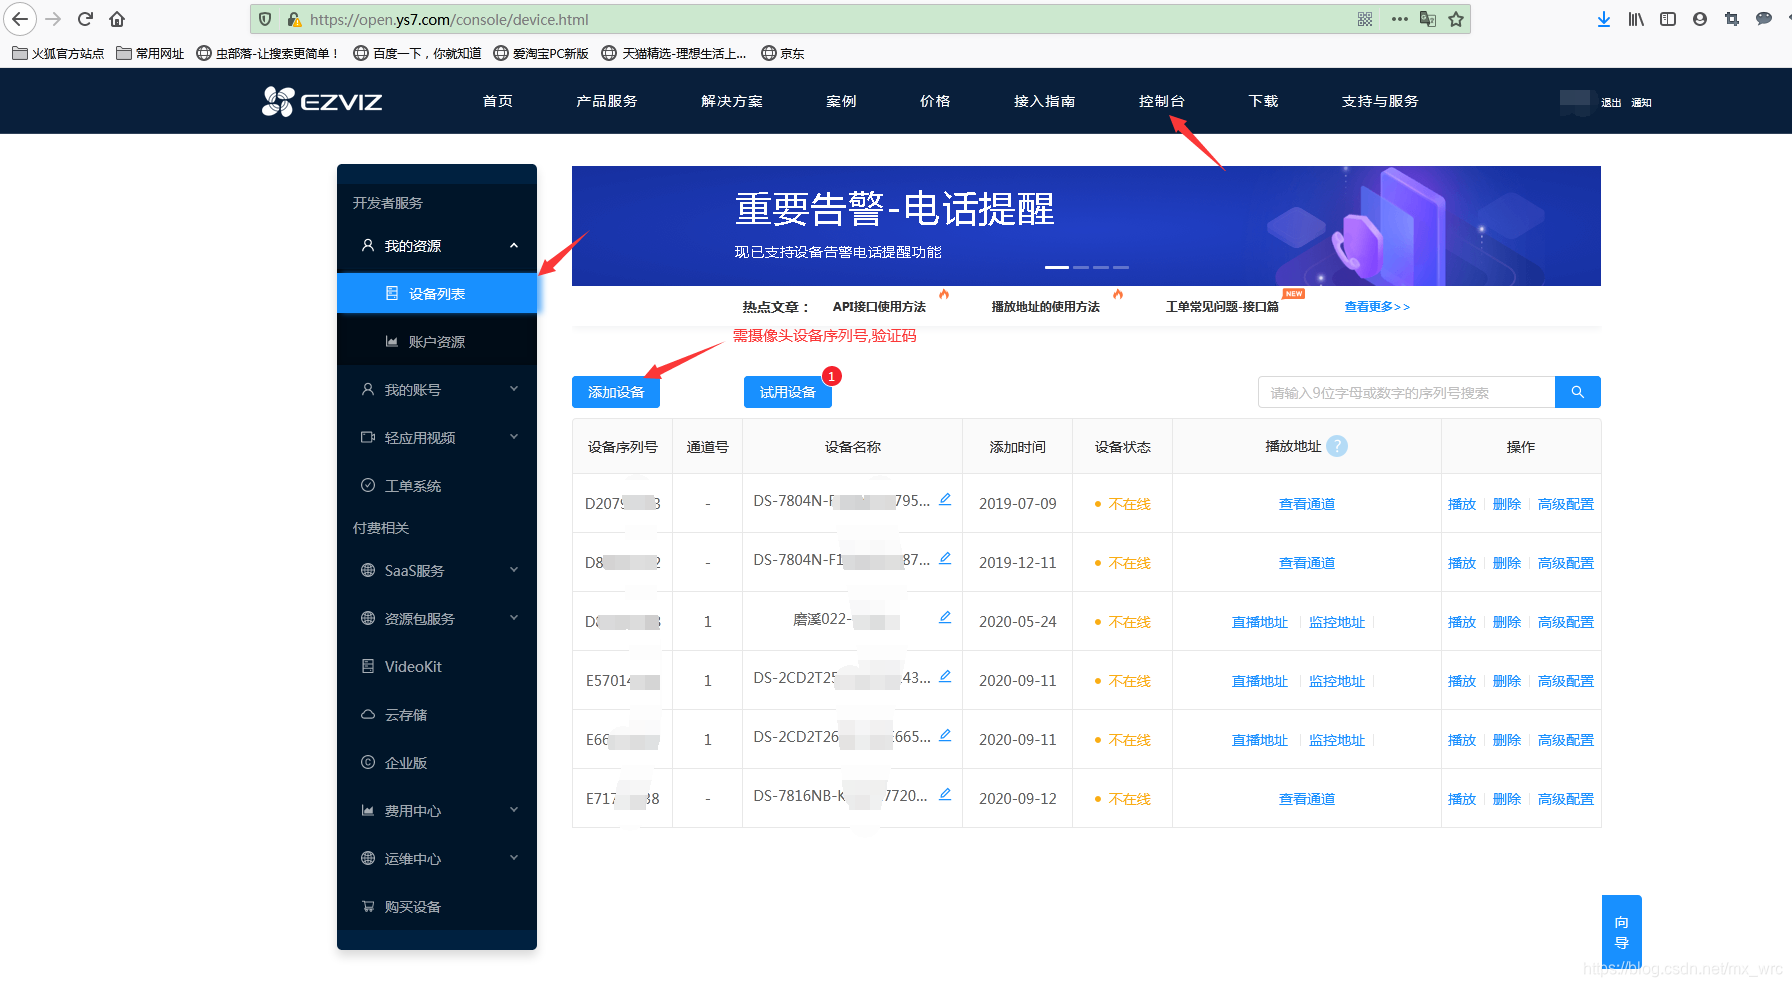Expand the 我的账号 sidebar menu
Screen dimensions: 1792x987
[513, 389]
